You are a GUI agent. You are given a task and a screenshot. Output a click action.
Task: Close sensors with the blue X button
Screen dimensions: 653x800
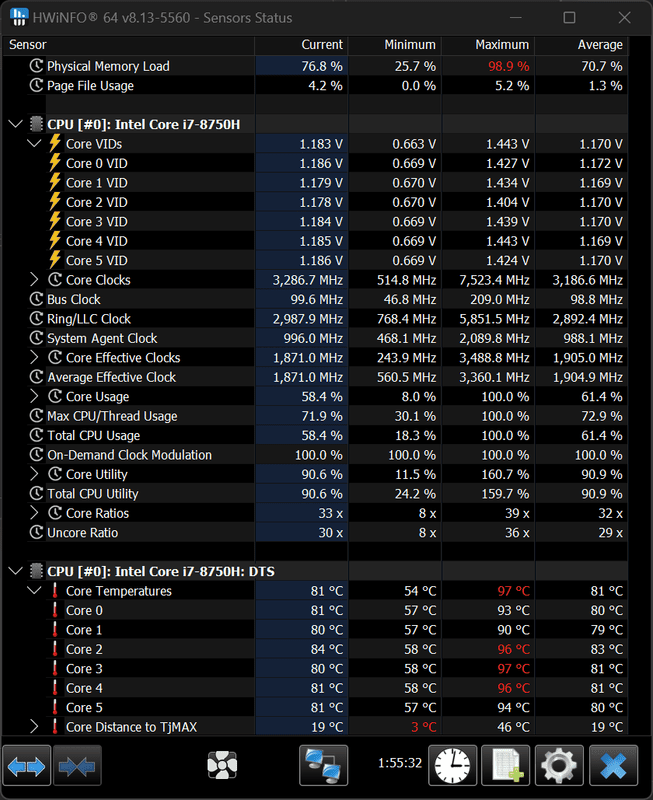coord(613,765)
